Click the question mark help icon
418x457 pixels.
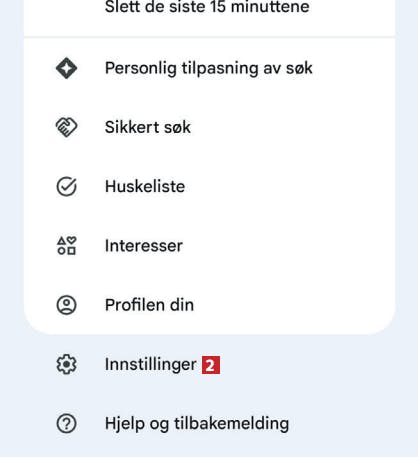tap(66, 423)
